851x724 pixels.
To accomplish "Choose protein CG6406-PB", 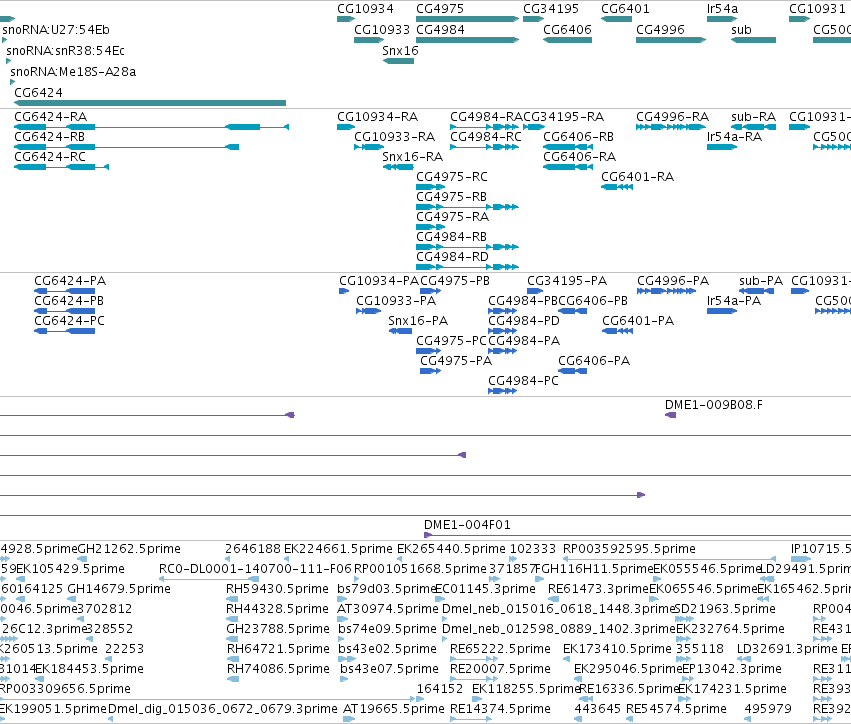I will click(x=572, y=312).
